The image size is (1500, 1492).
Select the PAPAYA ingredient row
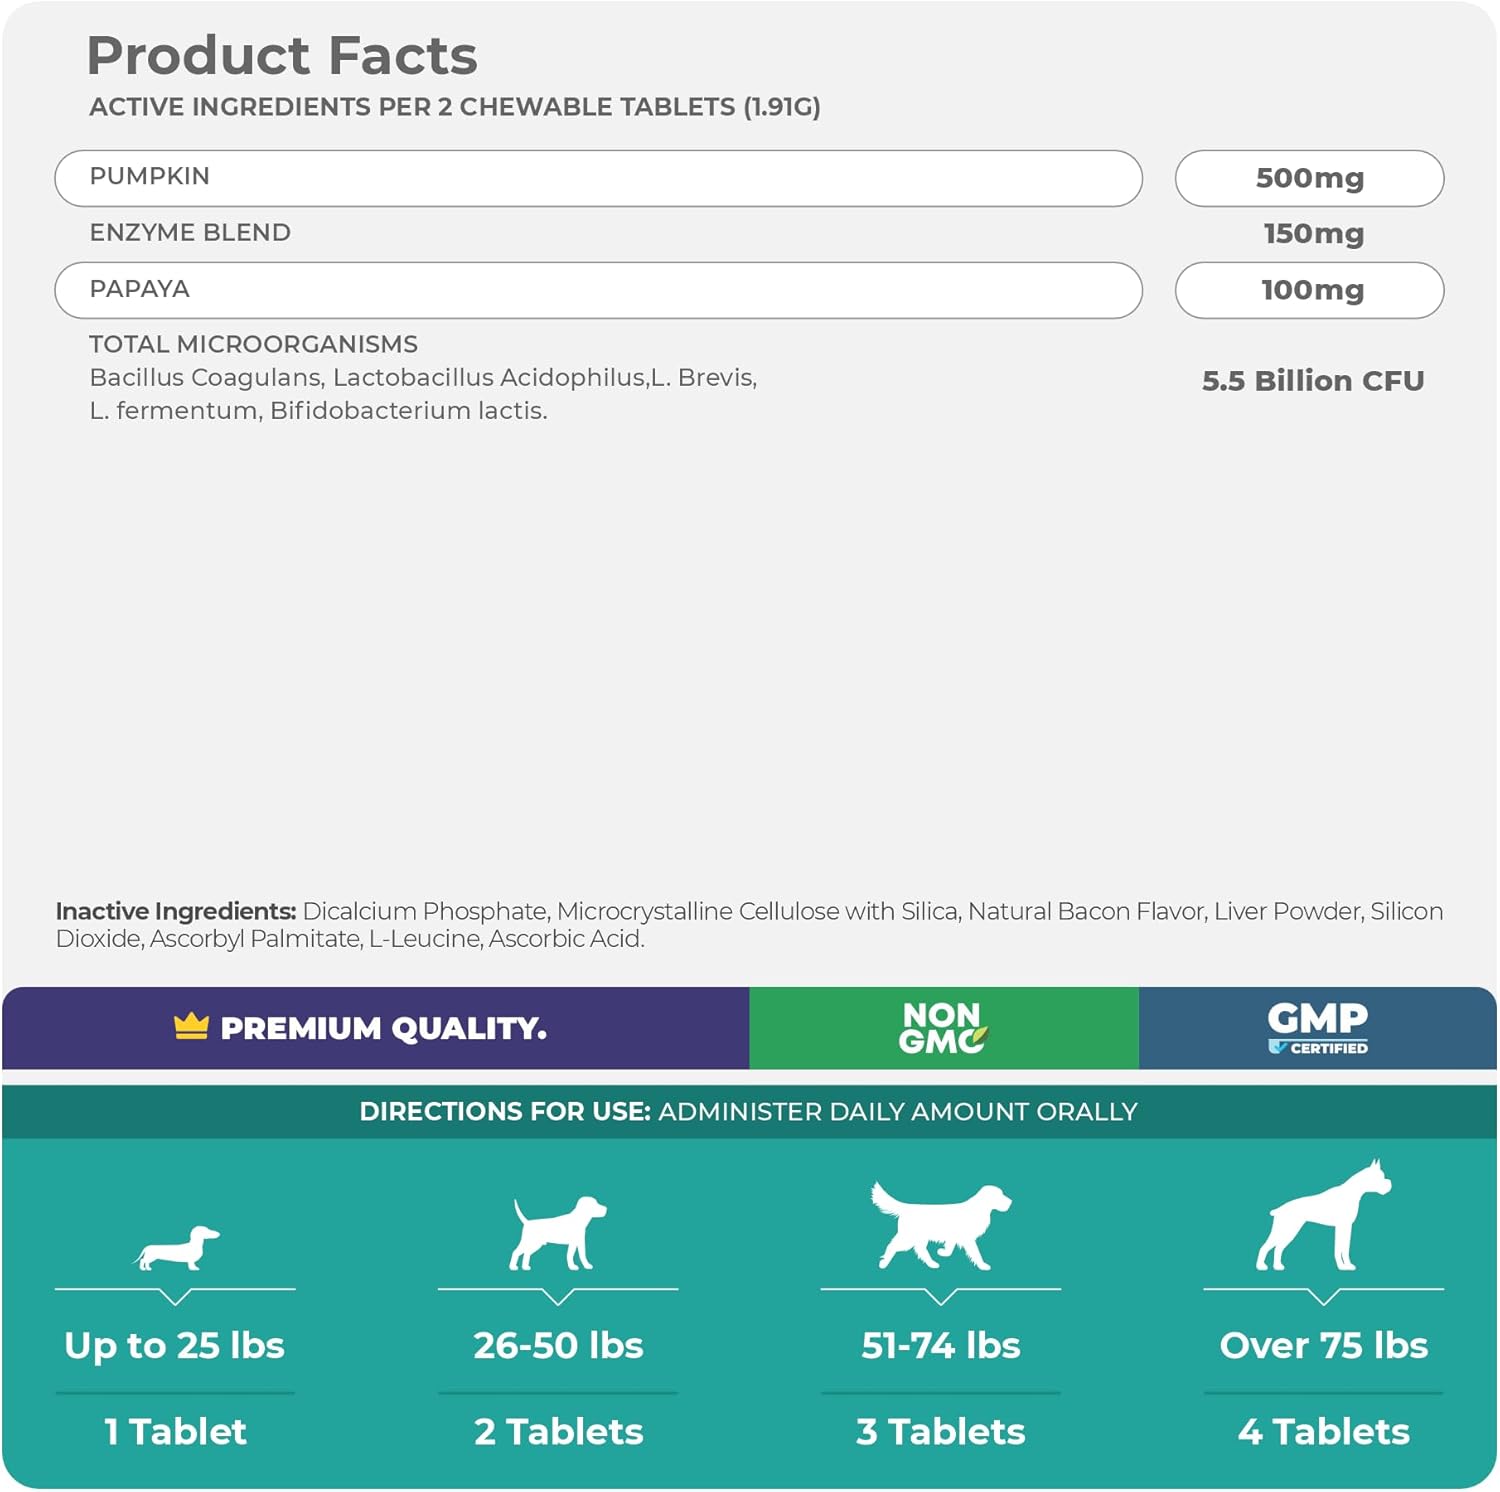click(598, 290)
